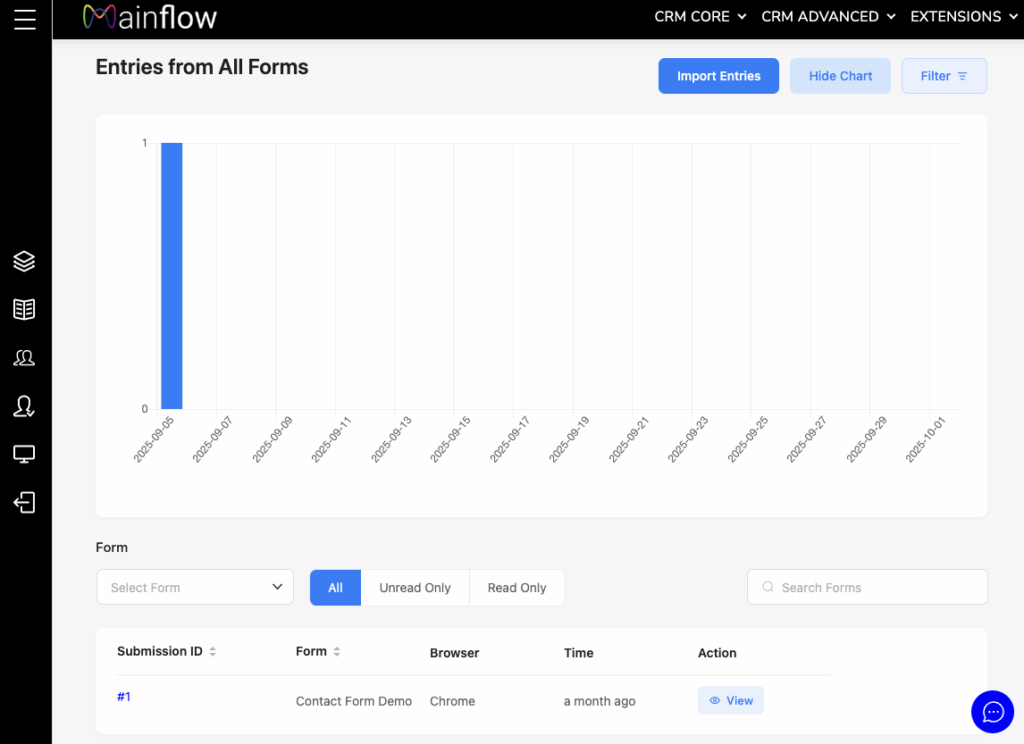Hide the chart with Hide Chart button
Image resolution: width=1024 pixels, height=744 pixels.
[x=840, y=76]
